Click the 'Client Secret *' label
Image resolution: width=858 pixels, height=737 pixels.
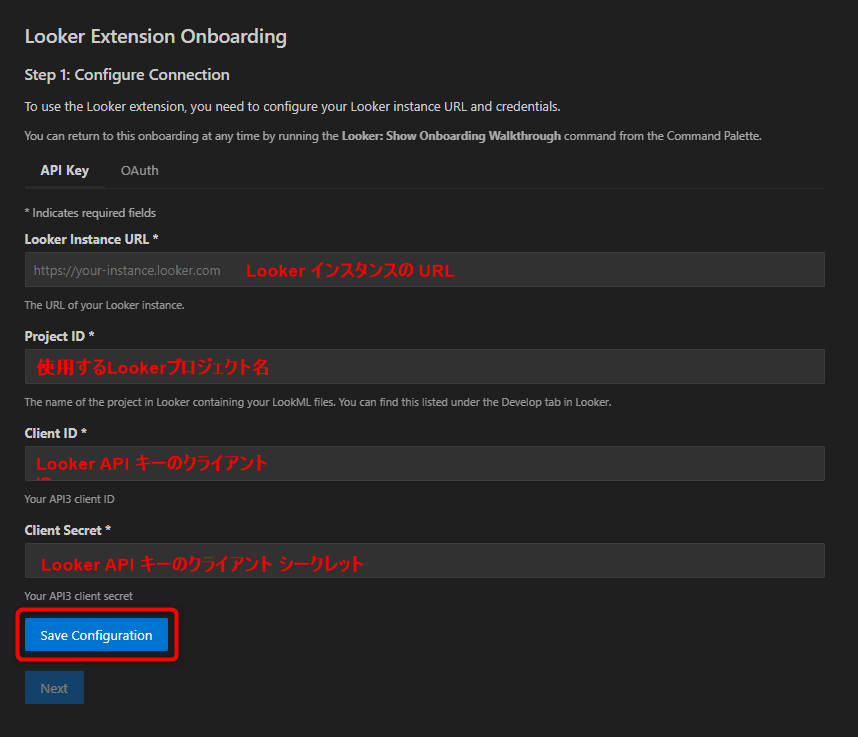coord(67,530)
